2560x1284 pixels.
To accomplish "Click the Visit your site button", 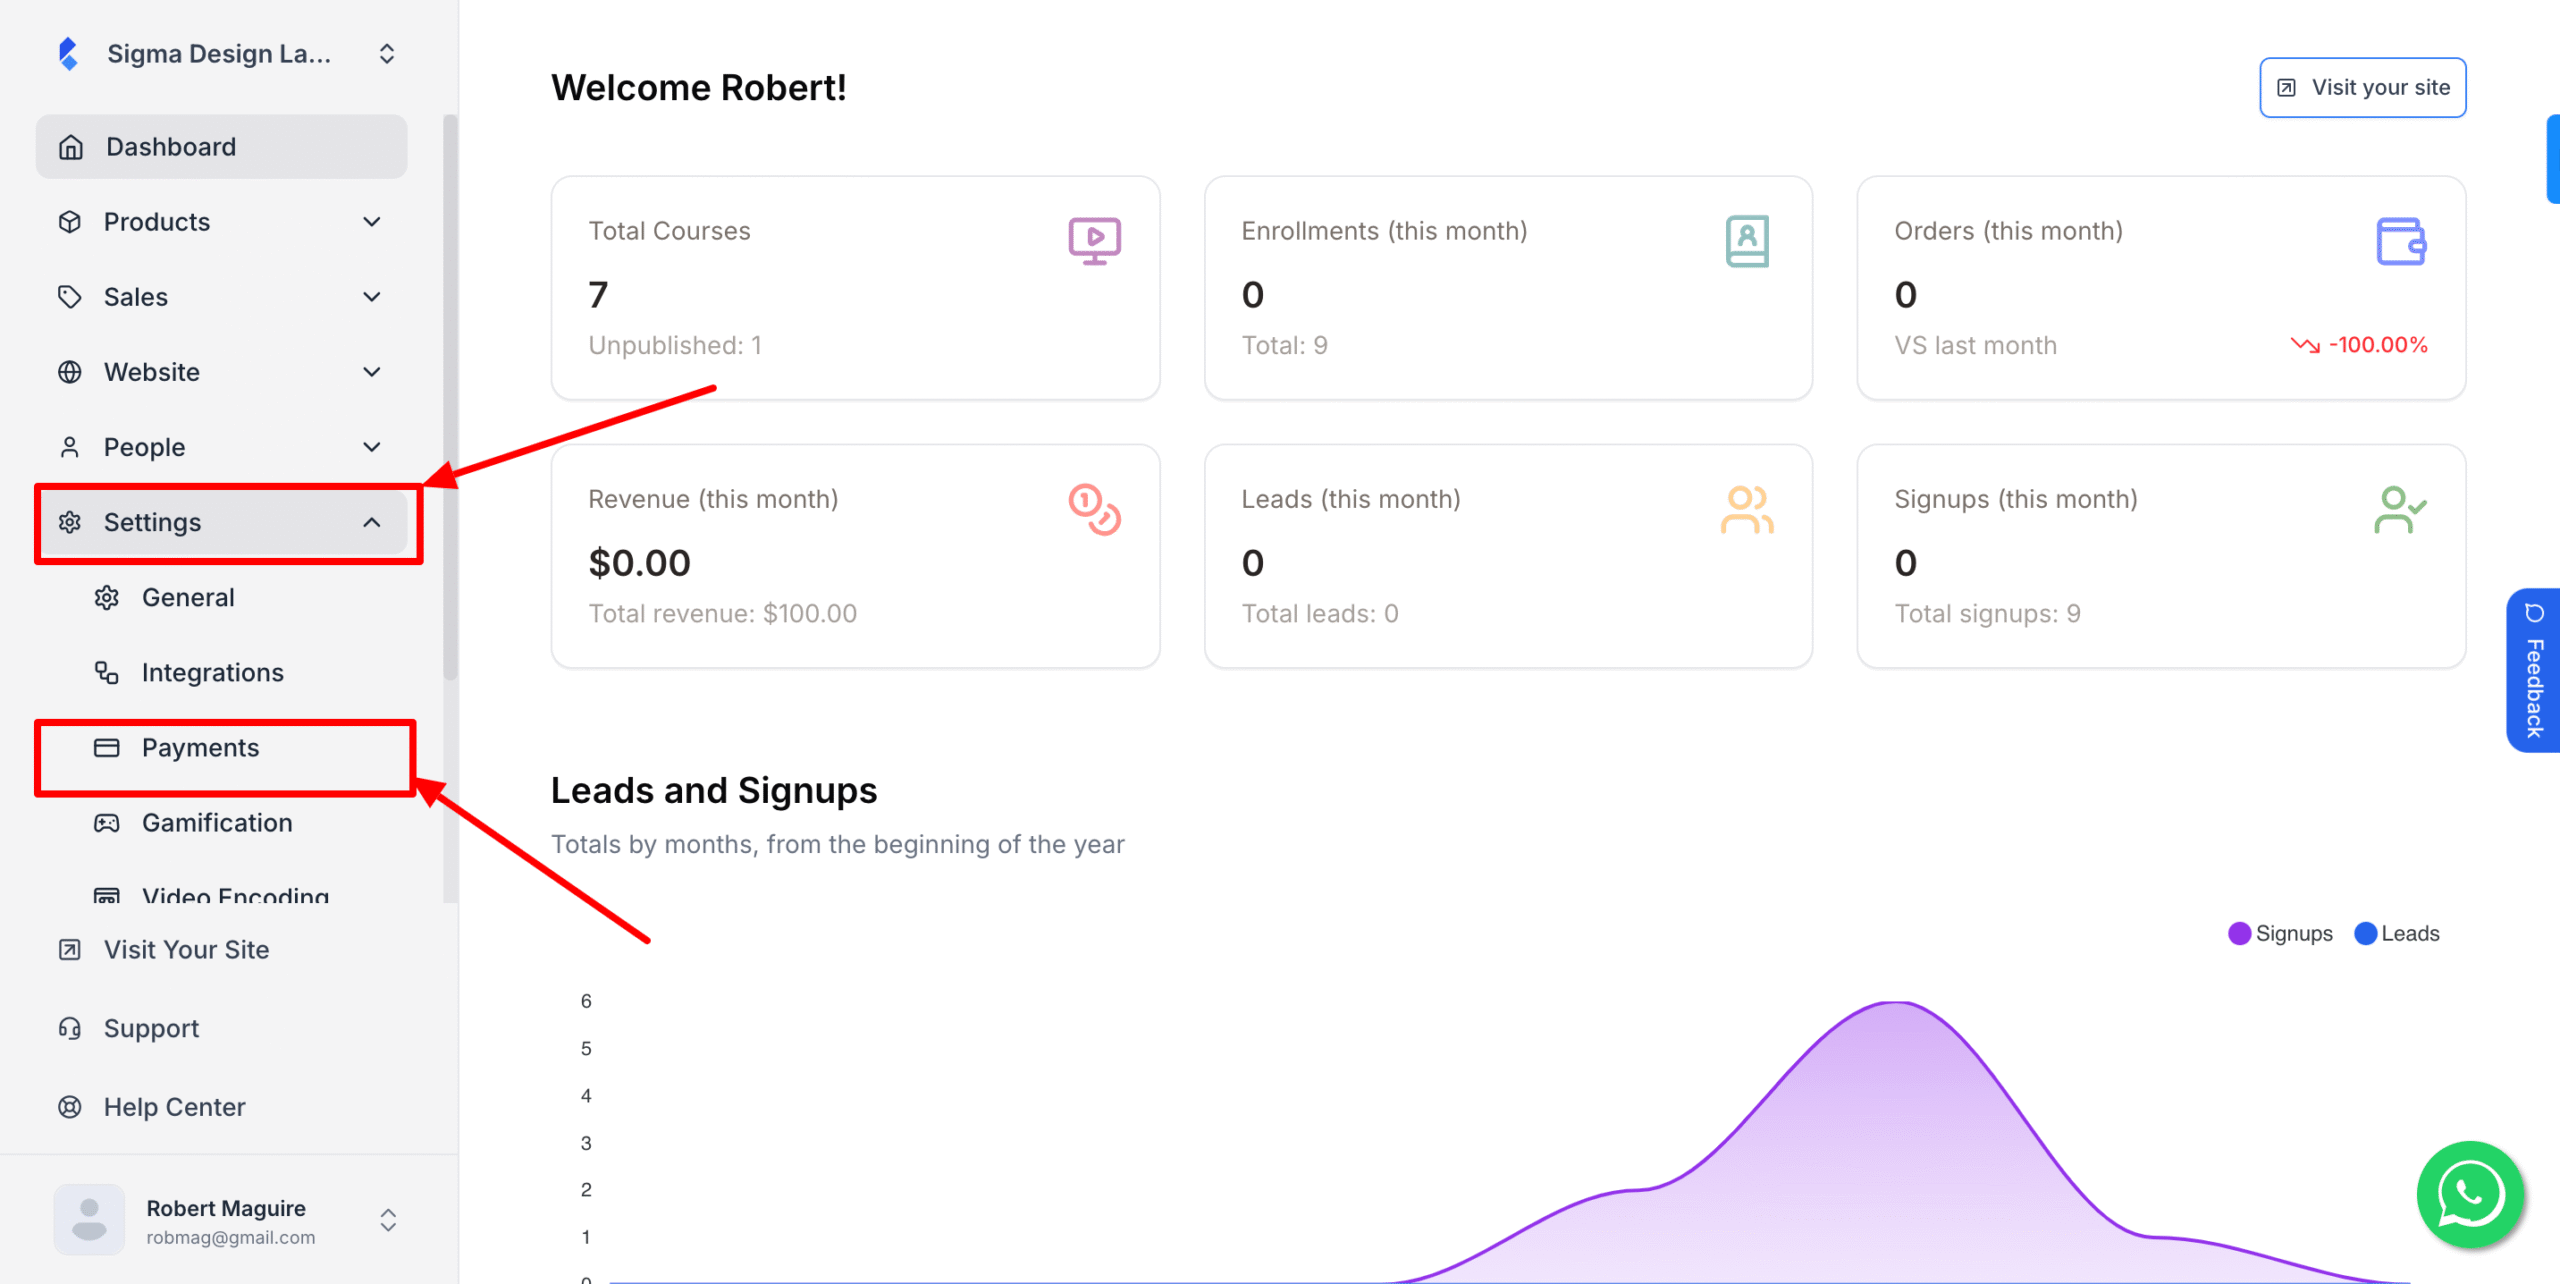I will point(2363,87).
